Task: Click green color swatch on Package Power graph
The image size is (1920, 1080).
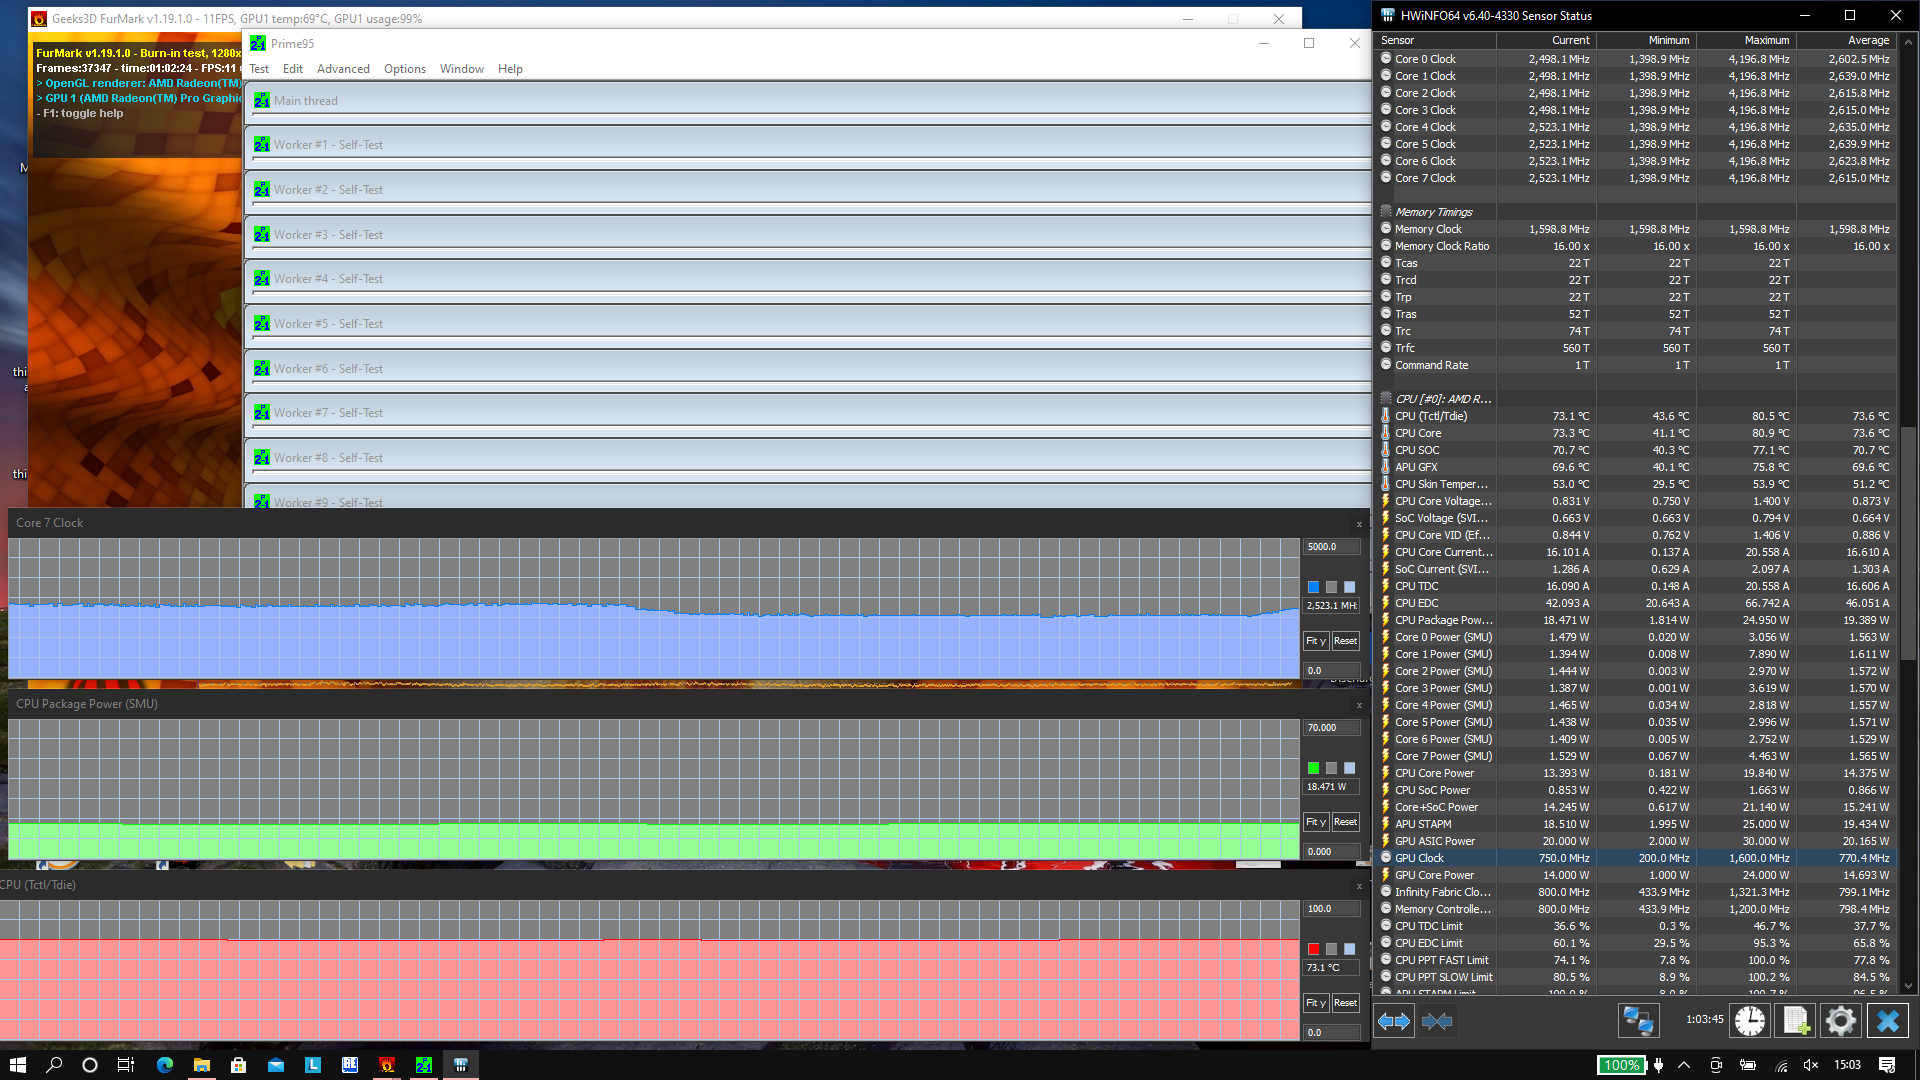Action: point(1314,768)
